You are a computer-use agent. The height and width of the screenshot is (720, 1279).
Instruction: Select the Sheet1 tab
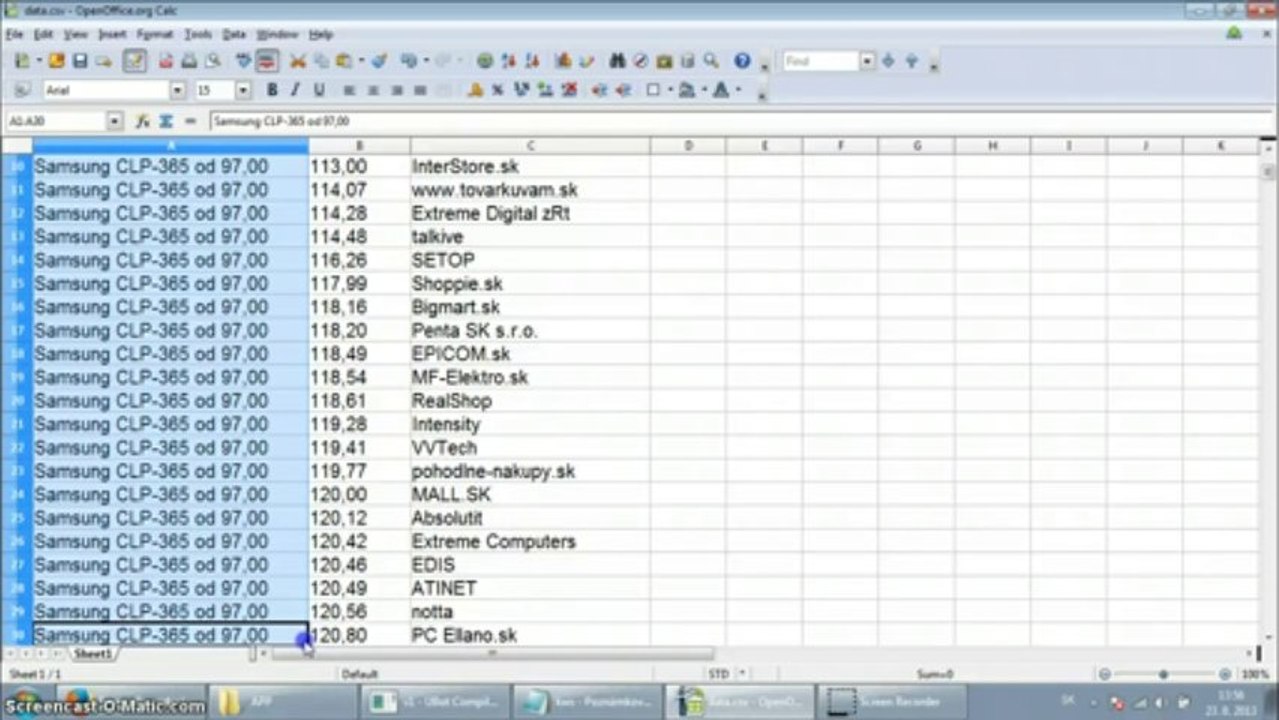(x=93, y=654)
